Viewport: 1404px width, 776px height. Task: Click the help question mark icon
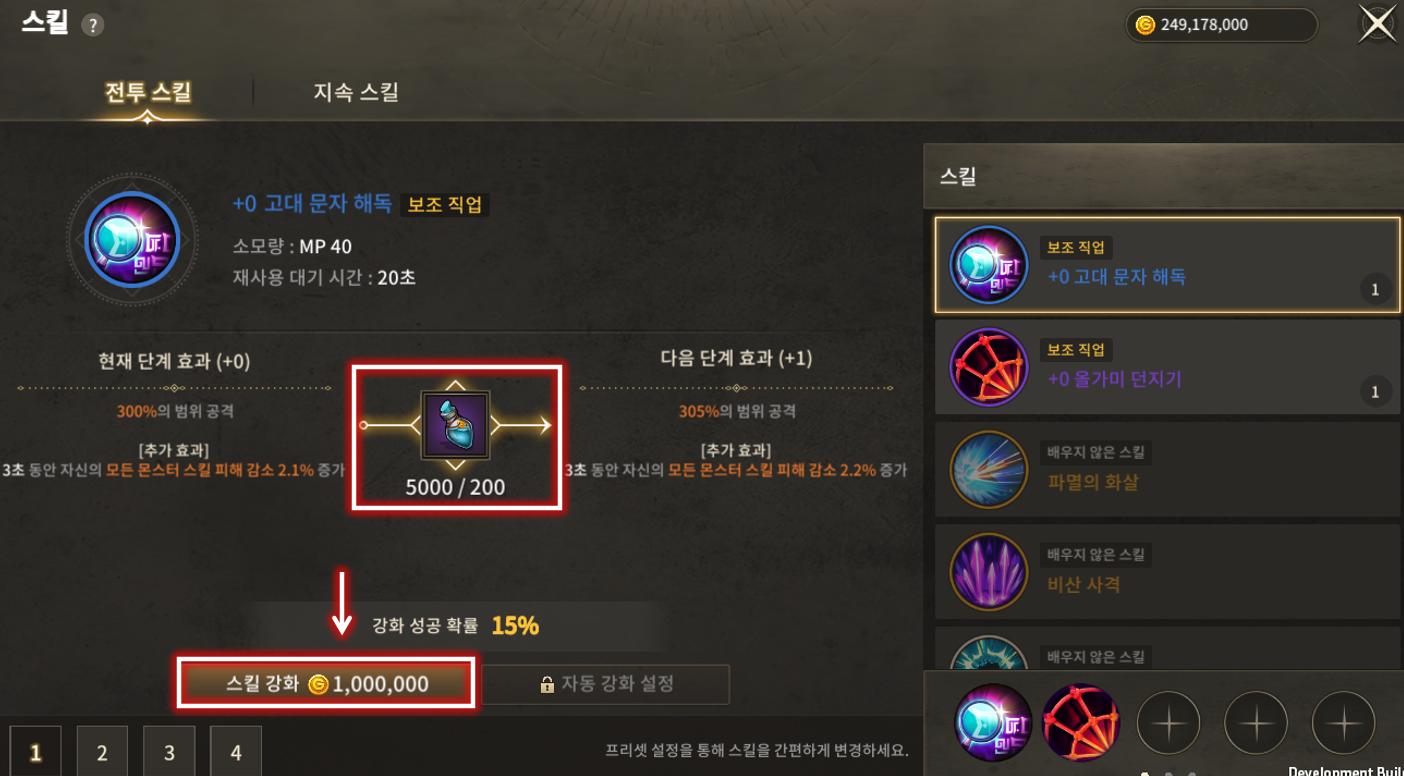tap(93, 26)
